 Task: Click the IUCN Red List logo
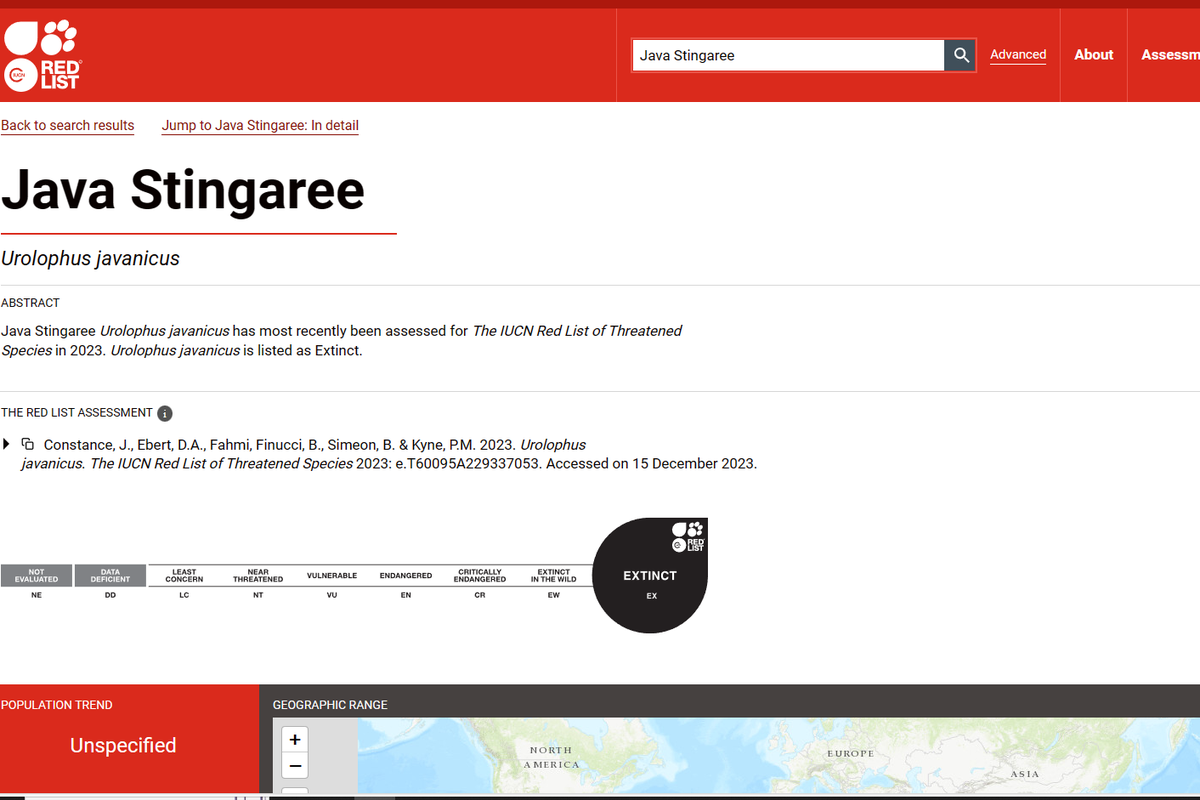pyautogui.click(x=41, y=54)
